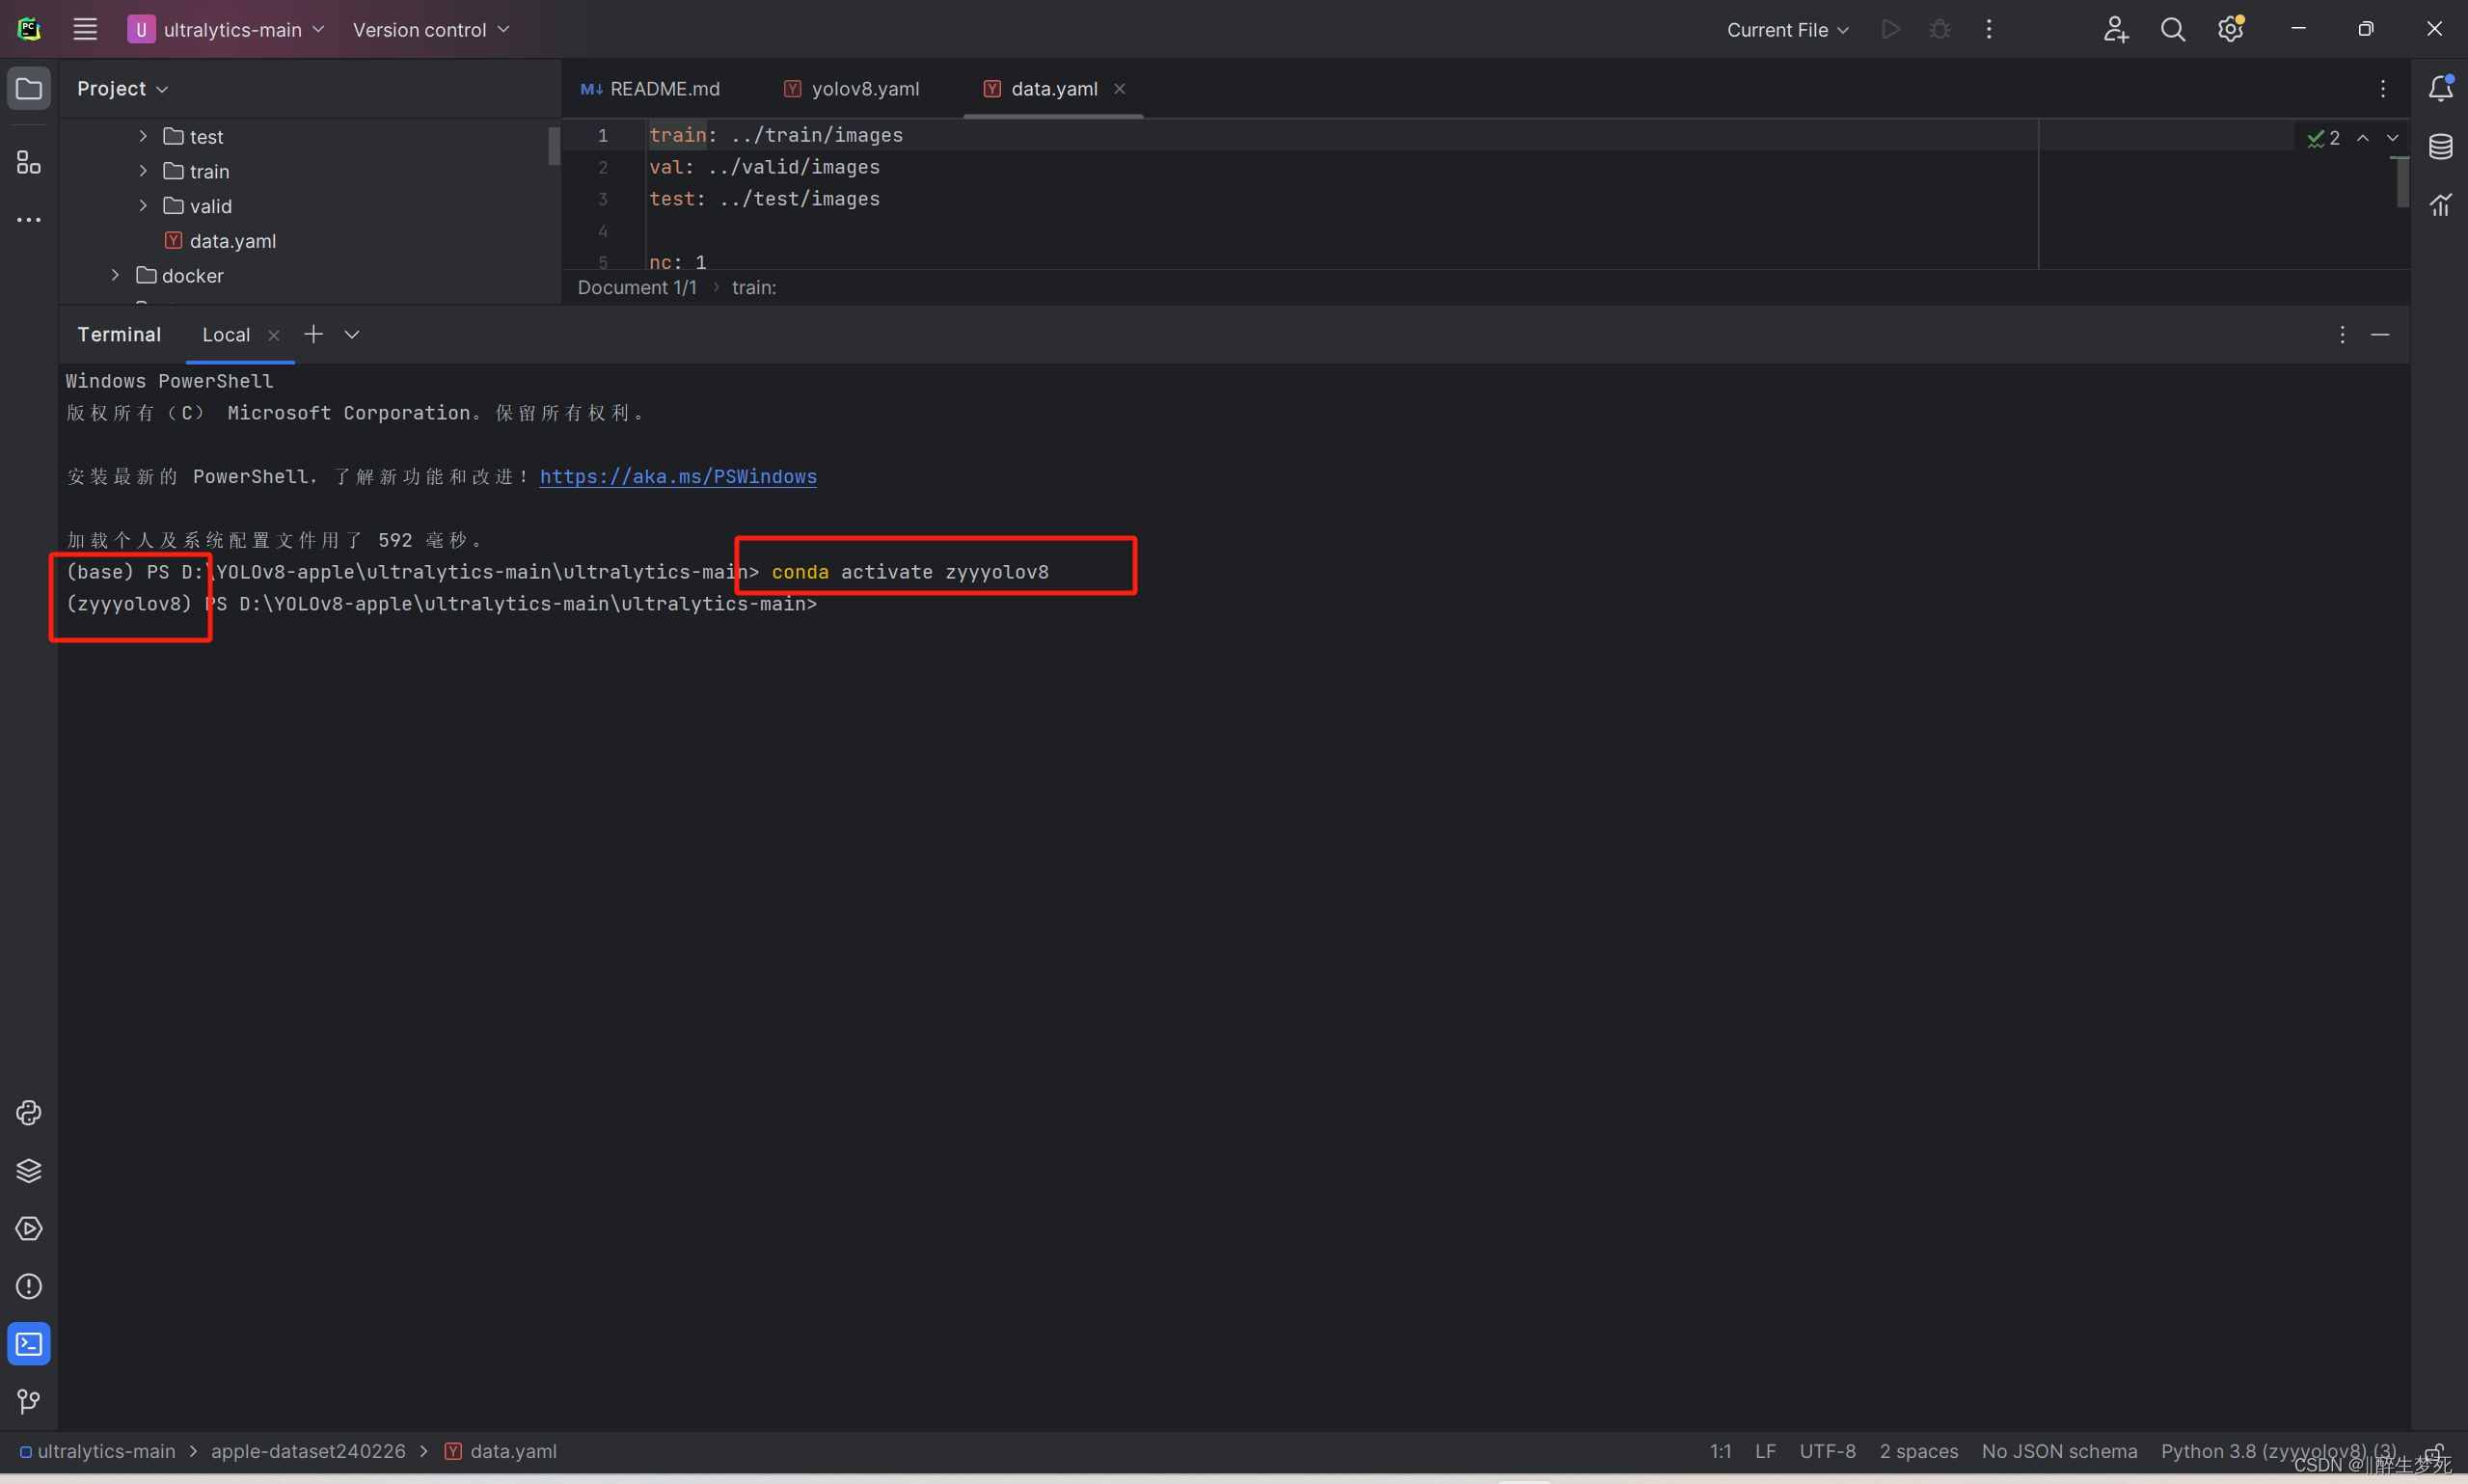Expand the train folder
Image resolution: width=2468 pixels, height=1484 pixels.
pyautogui.click(x=142, y=171)
